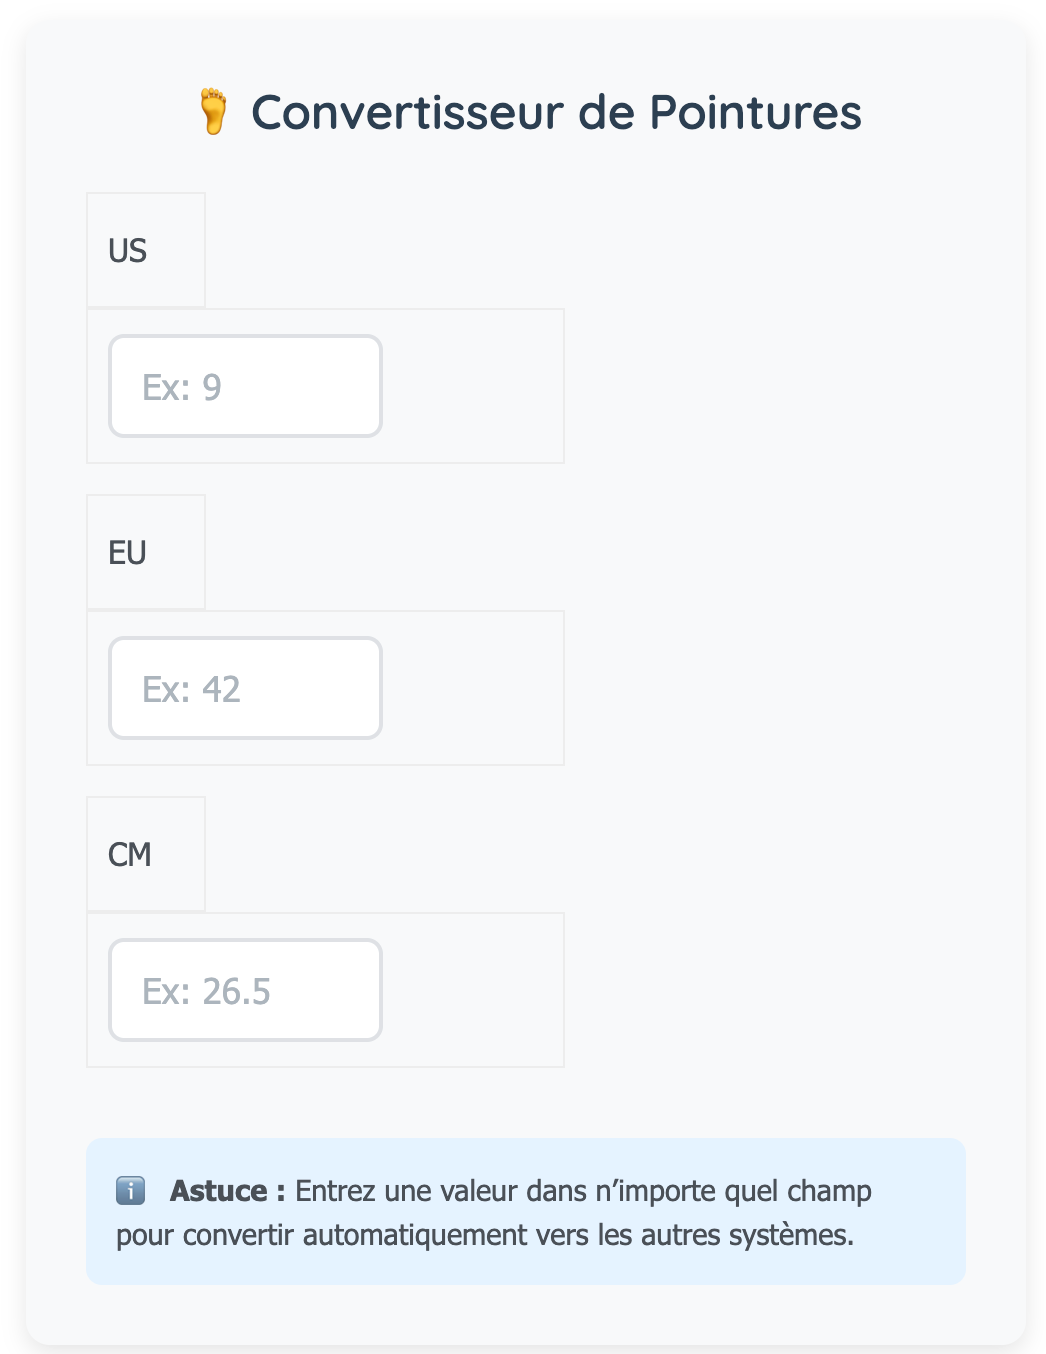This screenshot has height=1354, width=1046.
Task: Click the foot emoji icon in the title
Action: [213, 111]
